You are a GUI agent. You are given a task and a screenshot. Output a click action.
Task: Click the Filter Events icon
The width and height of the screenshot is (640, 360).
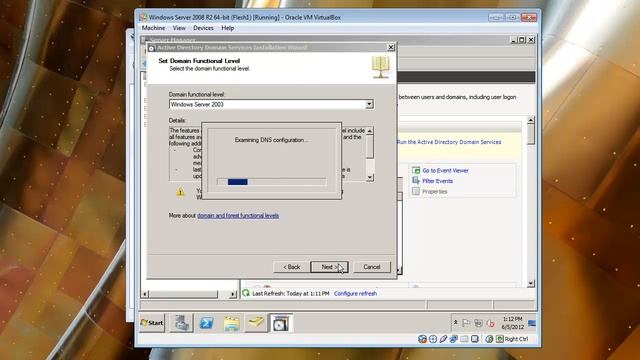[x=416, y=181]
